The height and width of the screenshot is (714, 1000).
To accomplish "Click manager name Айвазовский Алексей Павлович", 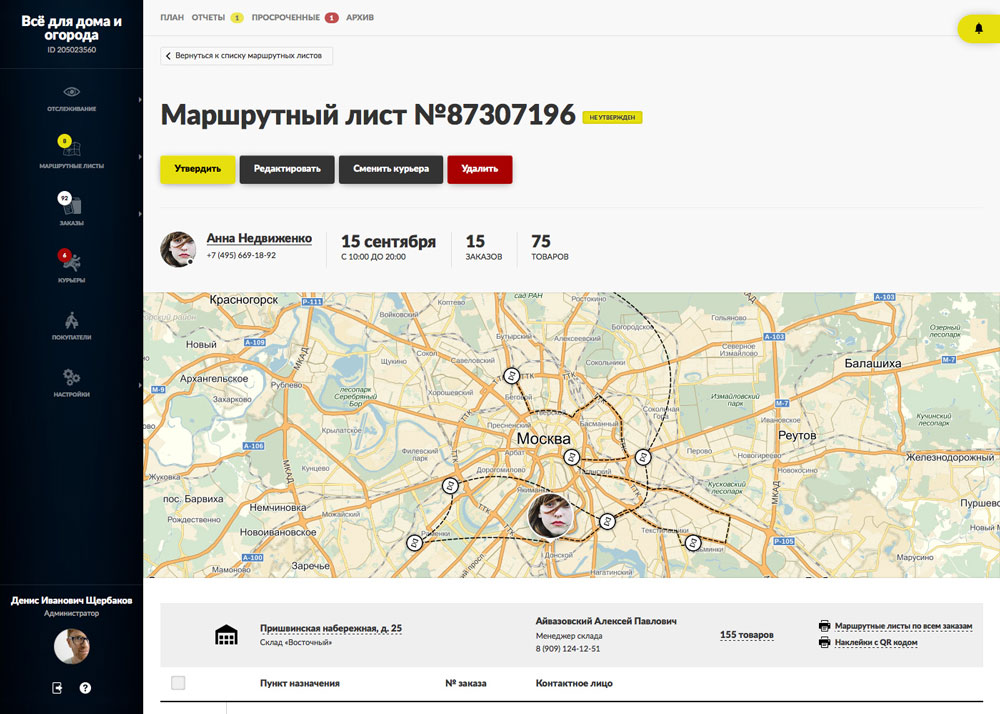I will [606, 621].
